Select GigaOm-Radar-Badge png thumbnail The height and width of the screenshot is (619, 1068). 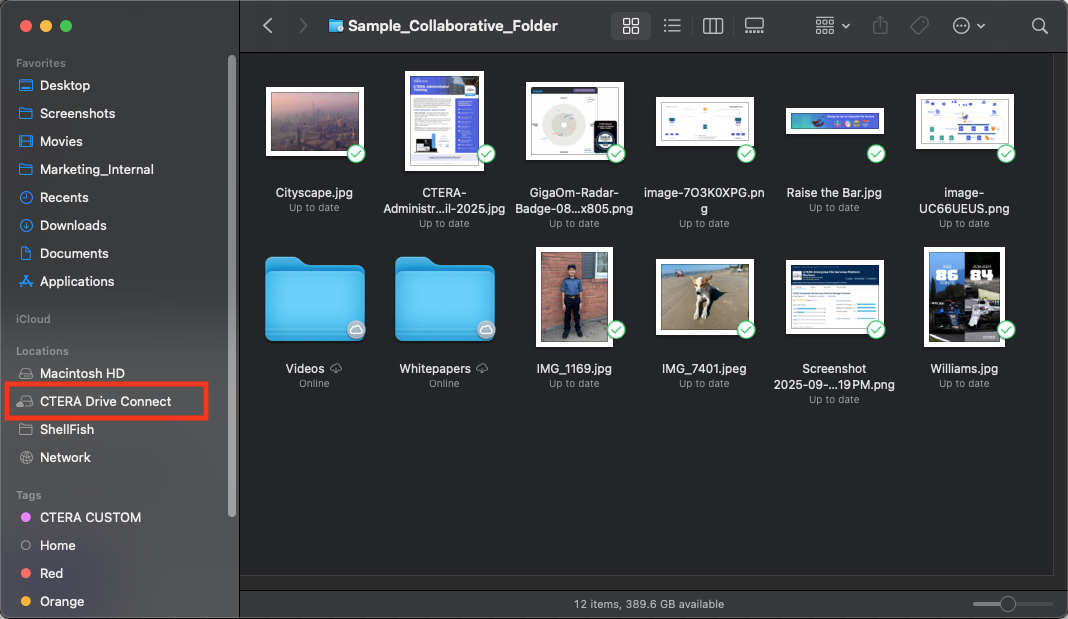[x=574, y=121]
